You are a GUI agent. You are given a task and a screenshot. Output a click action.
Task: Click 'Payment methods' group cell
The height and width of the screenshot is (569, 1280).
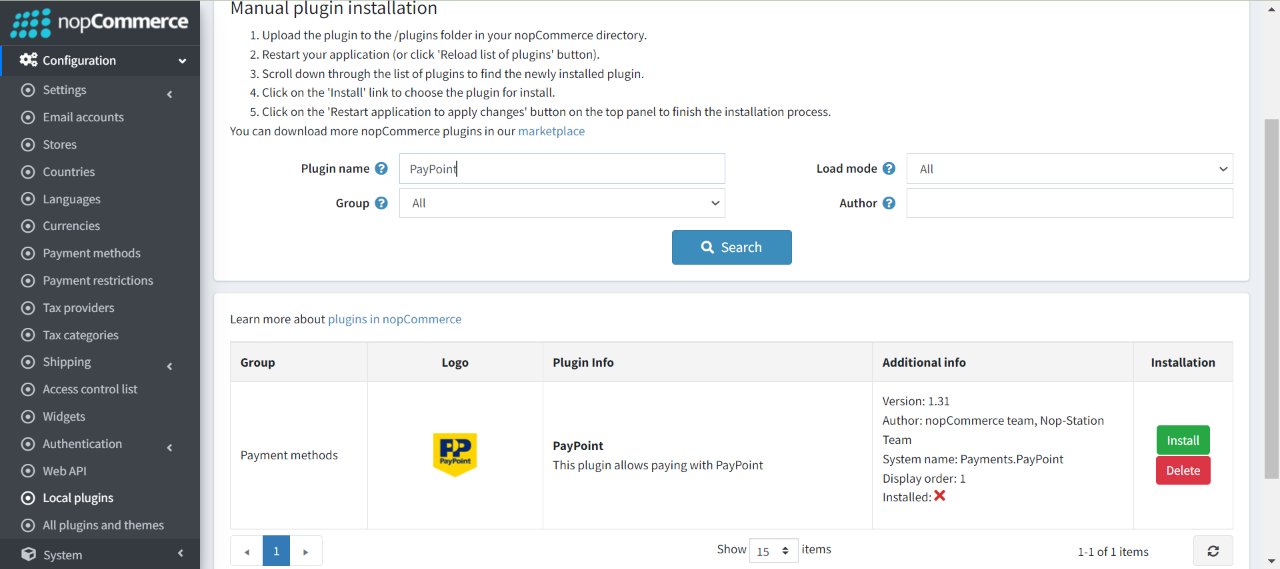[x=289, y=455]
